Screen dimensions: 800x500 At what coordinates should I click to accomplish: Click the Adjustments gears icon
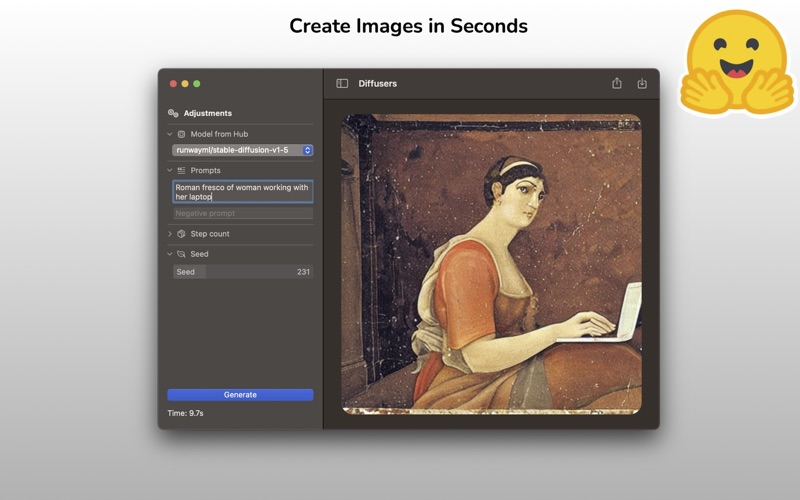pos(173,113)
